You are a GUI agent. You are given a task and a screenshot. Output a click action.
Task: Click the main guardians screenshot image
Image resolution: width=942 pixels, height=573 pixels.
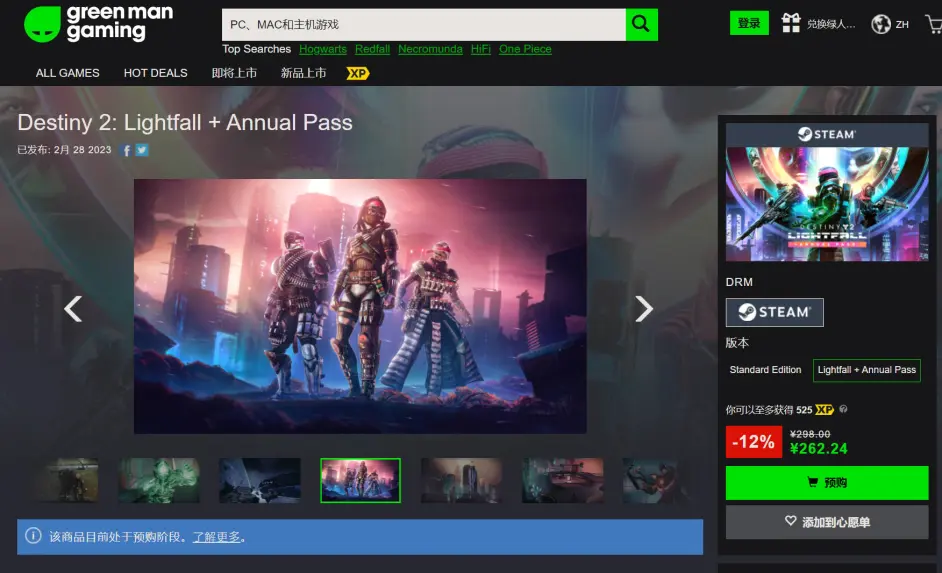point(360,306)
